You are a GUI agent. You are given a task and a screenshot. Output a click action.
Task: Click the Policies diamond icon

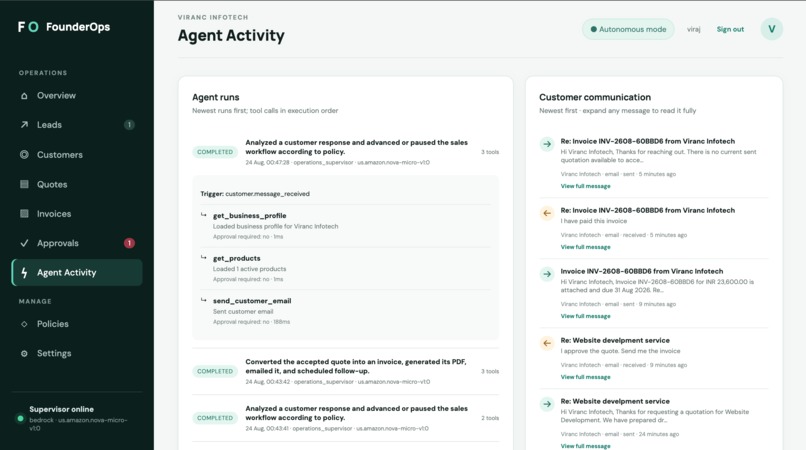click(24, 324)
